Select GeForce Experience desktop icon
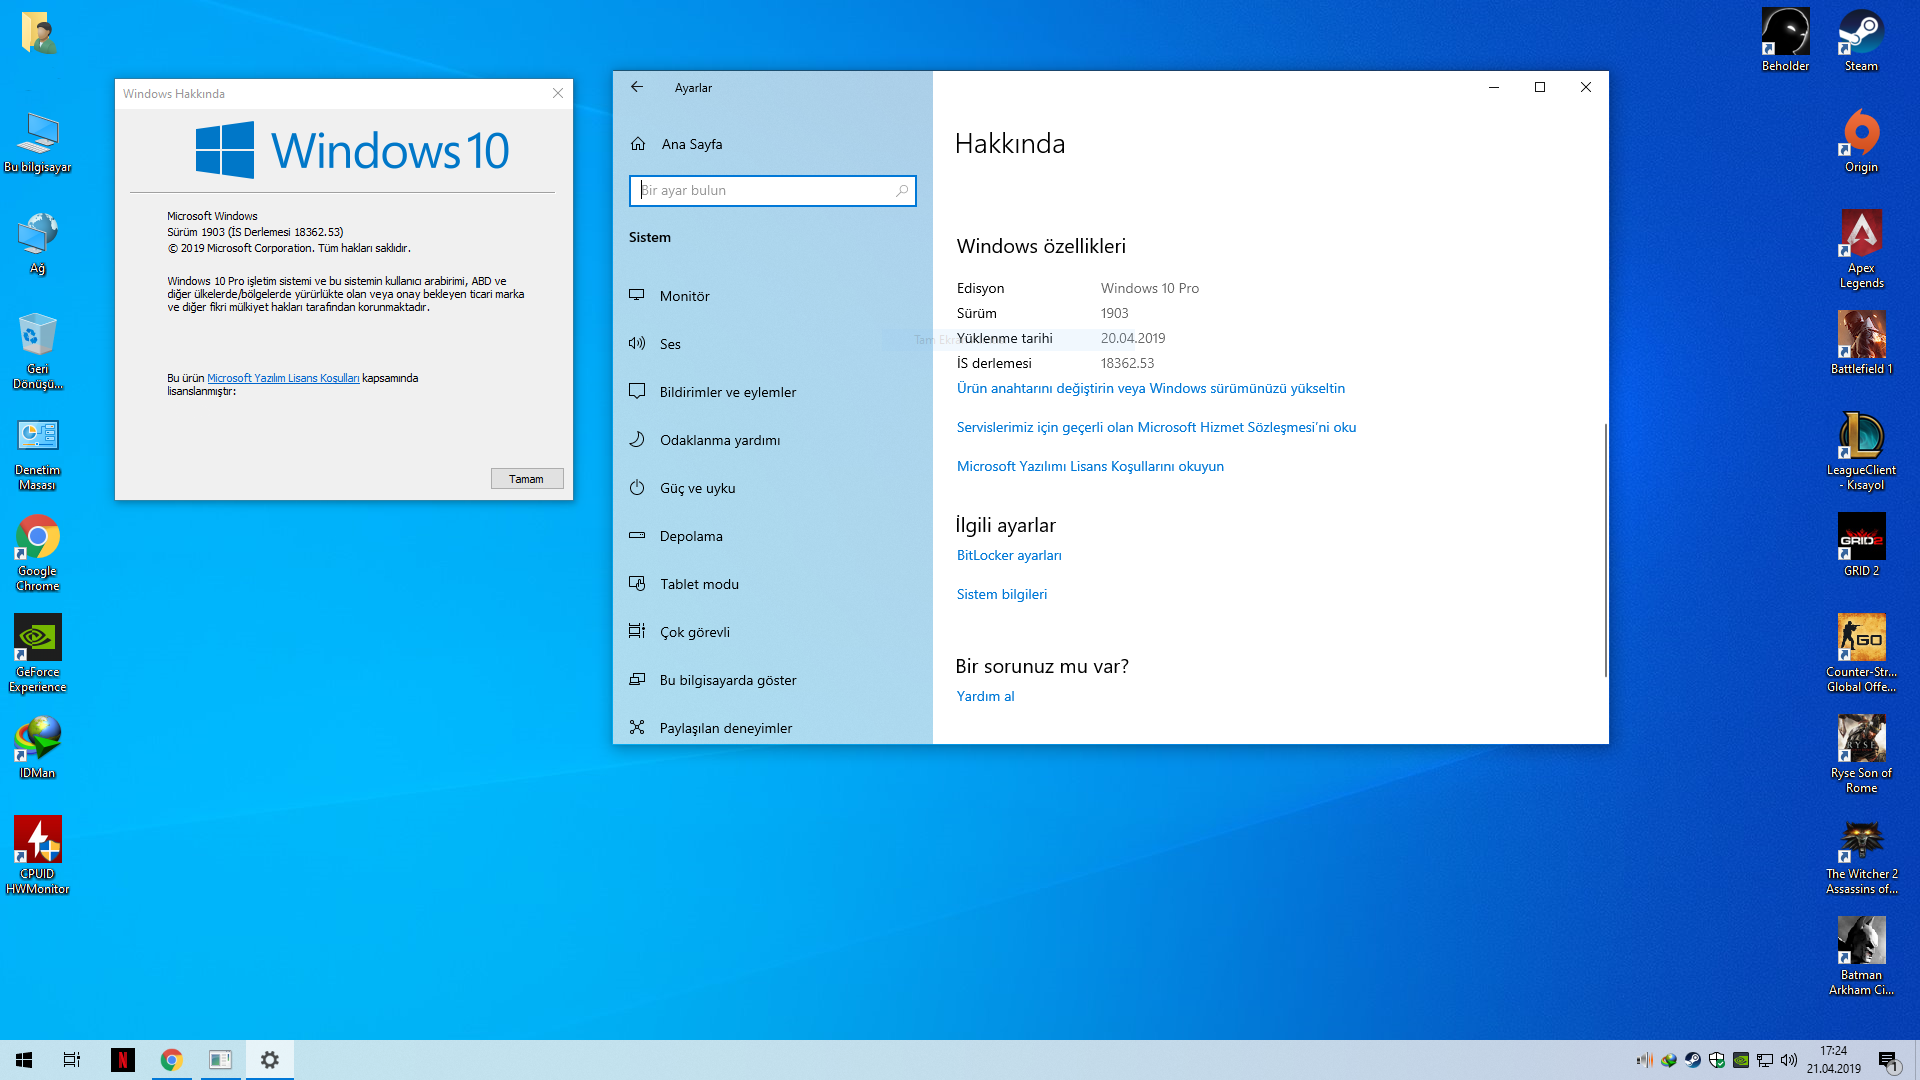1920x1080 pixels. coord(37,653)
